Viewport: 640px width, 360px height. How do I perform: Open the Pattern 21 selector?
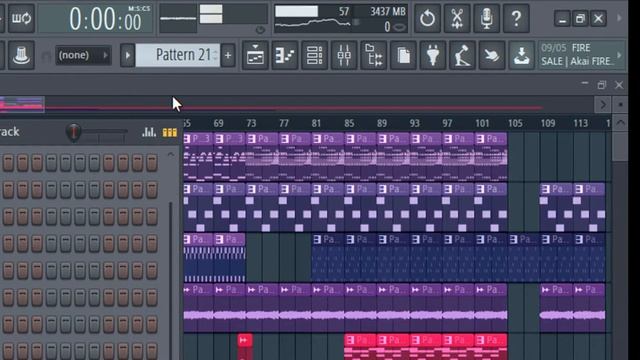179,55
